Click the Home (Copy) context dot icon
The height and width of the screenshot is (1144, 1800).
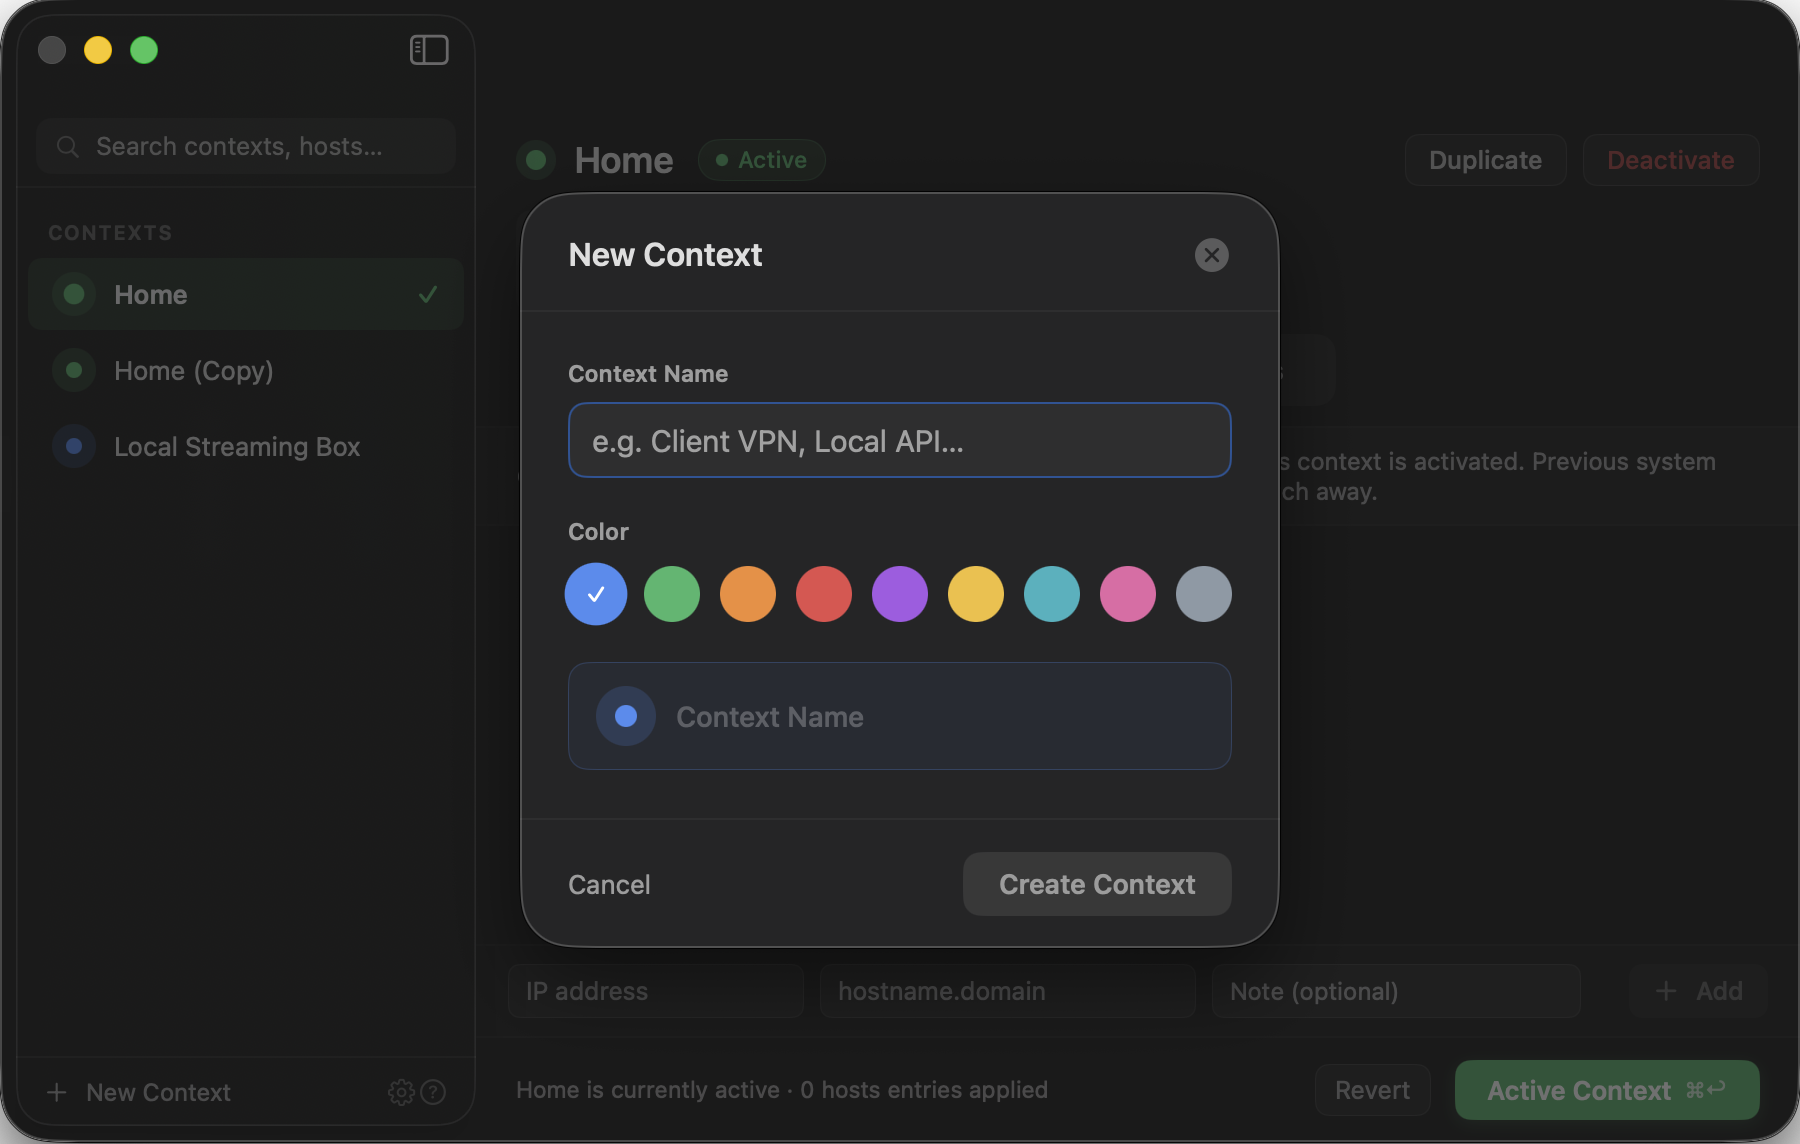point(74,370)
